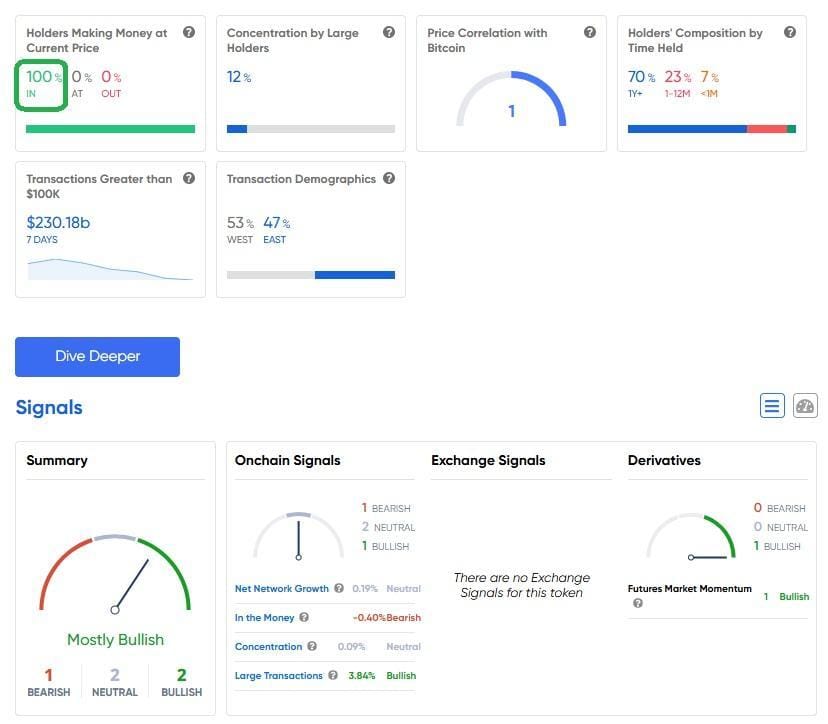Click help icon for Holders' Composition card
This screenshot has height=724, width=828.
790,33
